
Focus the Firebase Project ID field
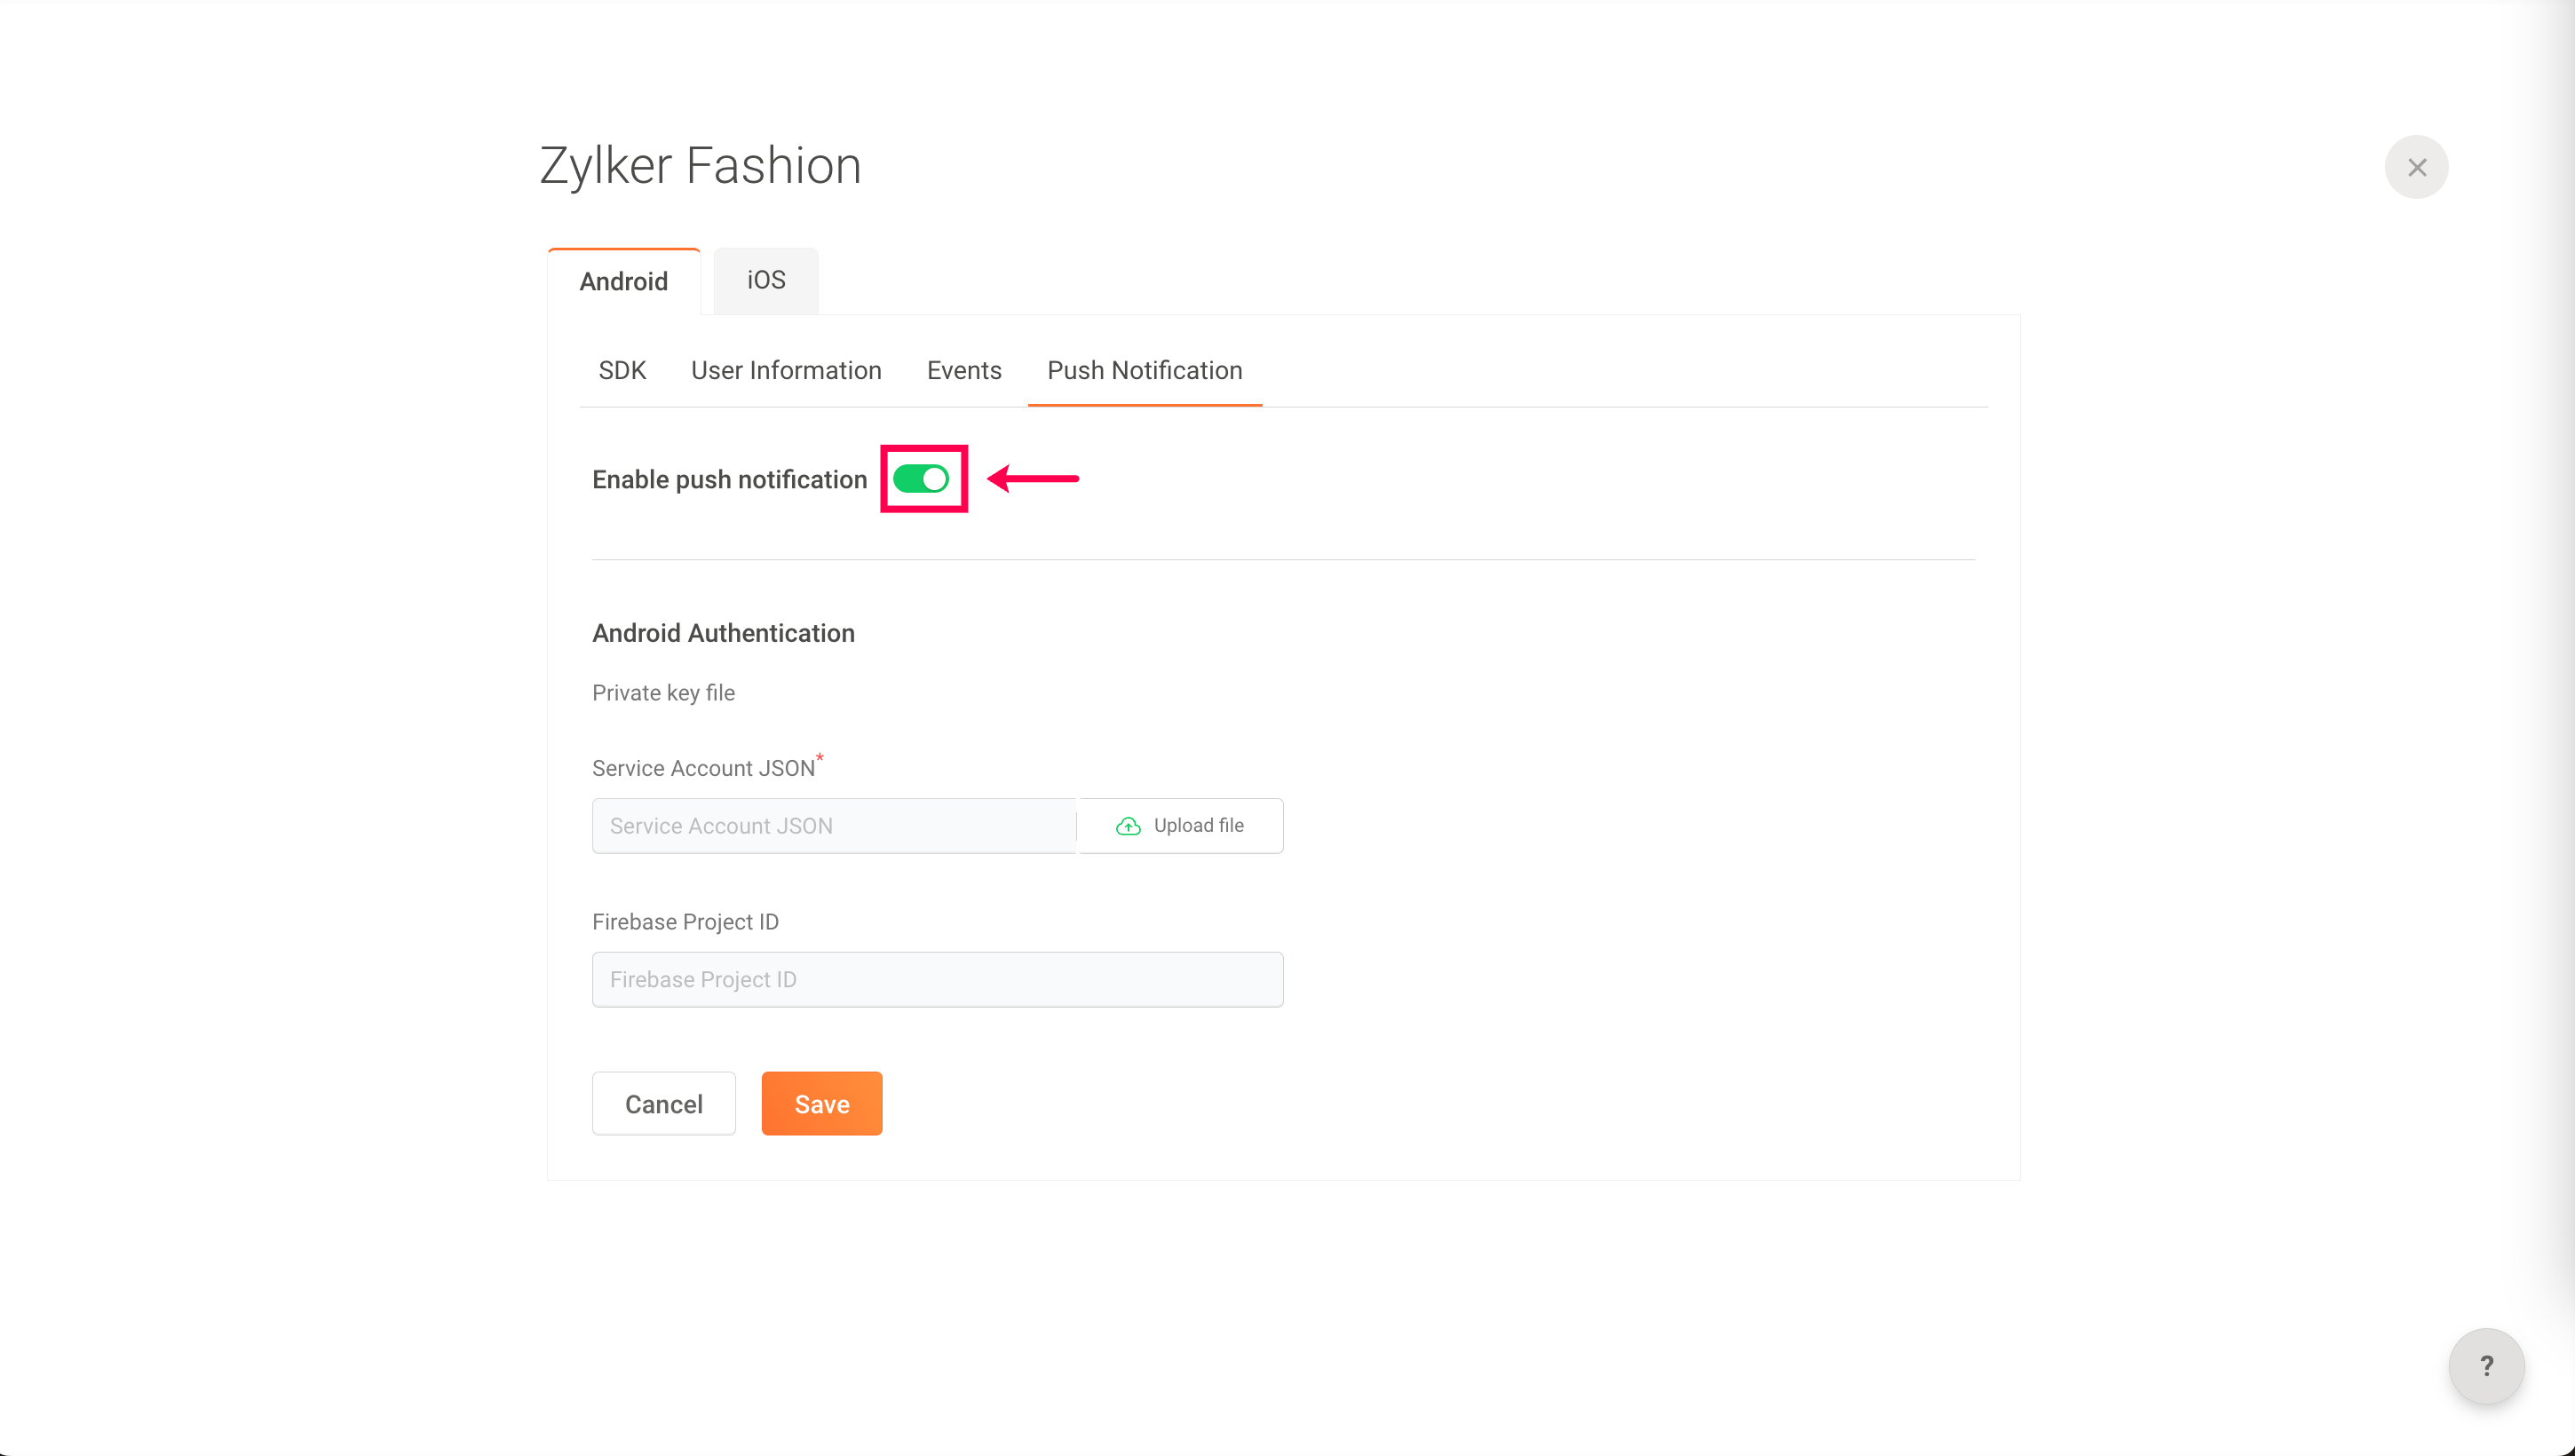938,979
